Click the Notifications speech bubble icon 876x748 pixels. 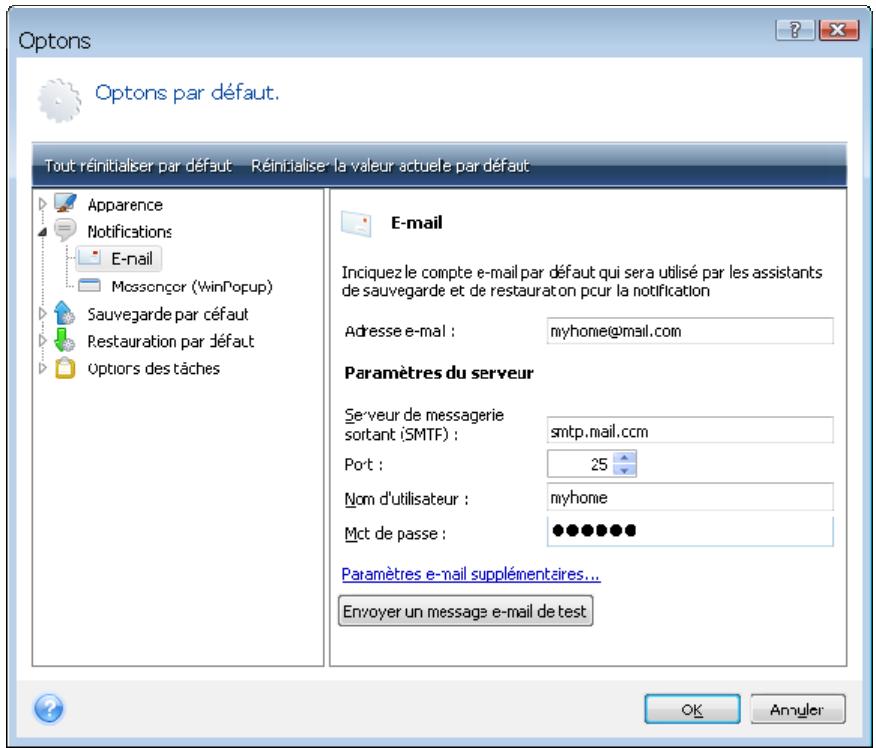tap(65, 230)
